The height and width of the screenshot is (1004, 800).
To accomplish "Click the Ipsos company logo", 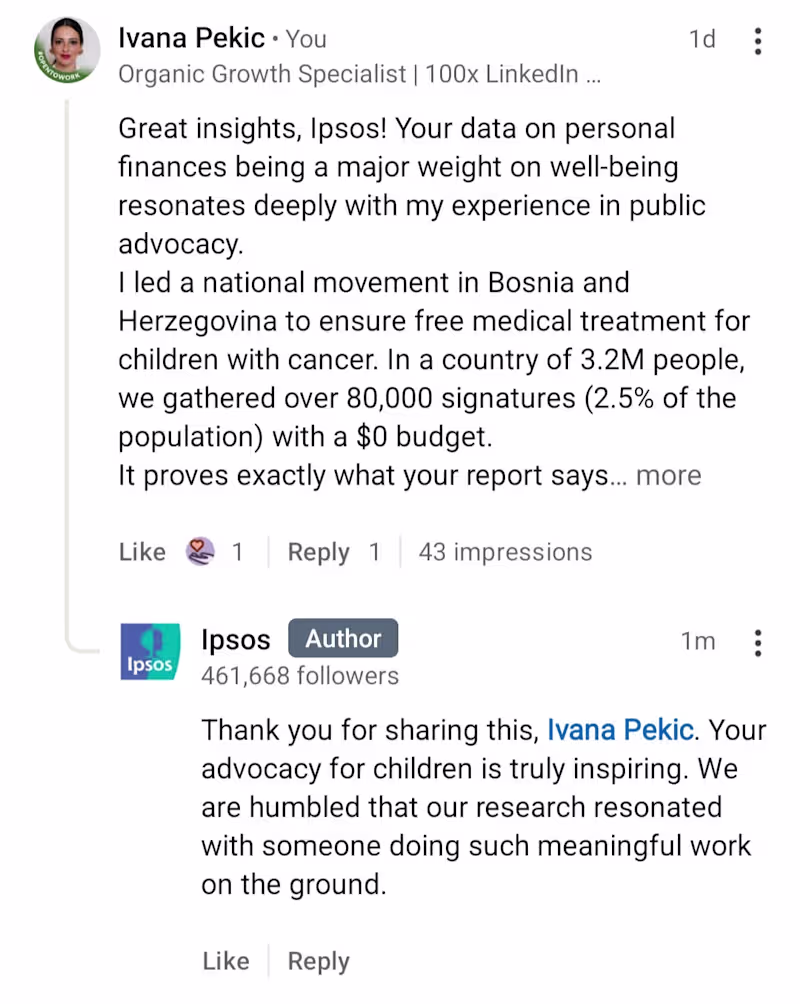I will tap(150, 652).
